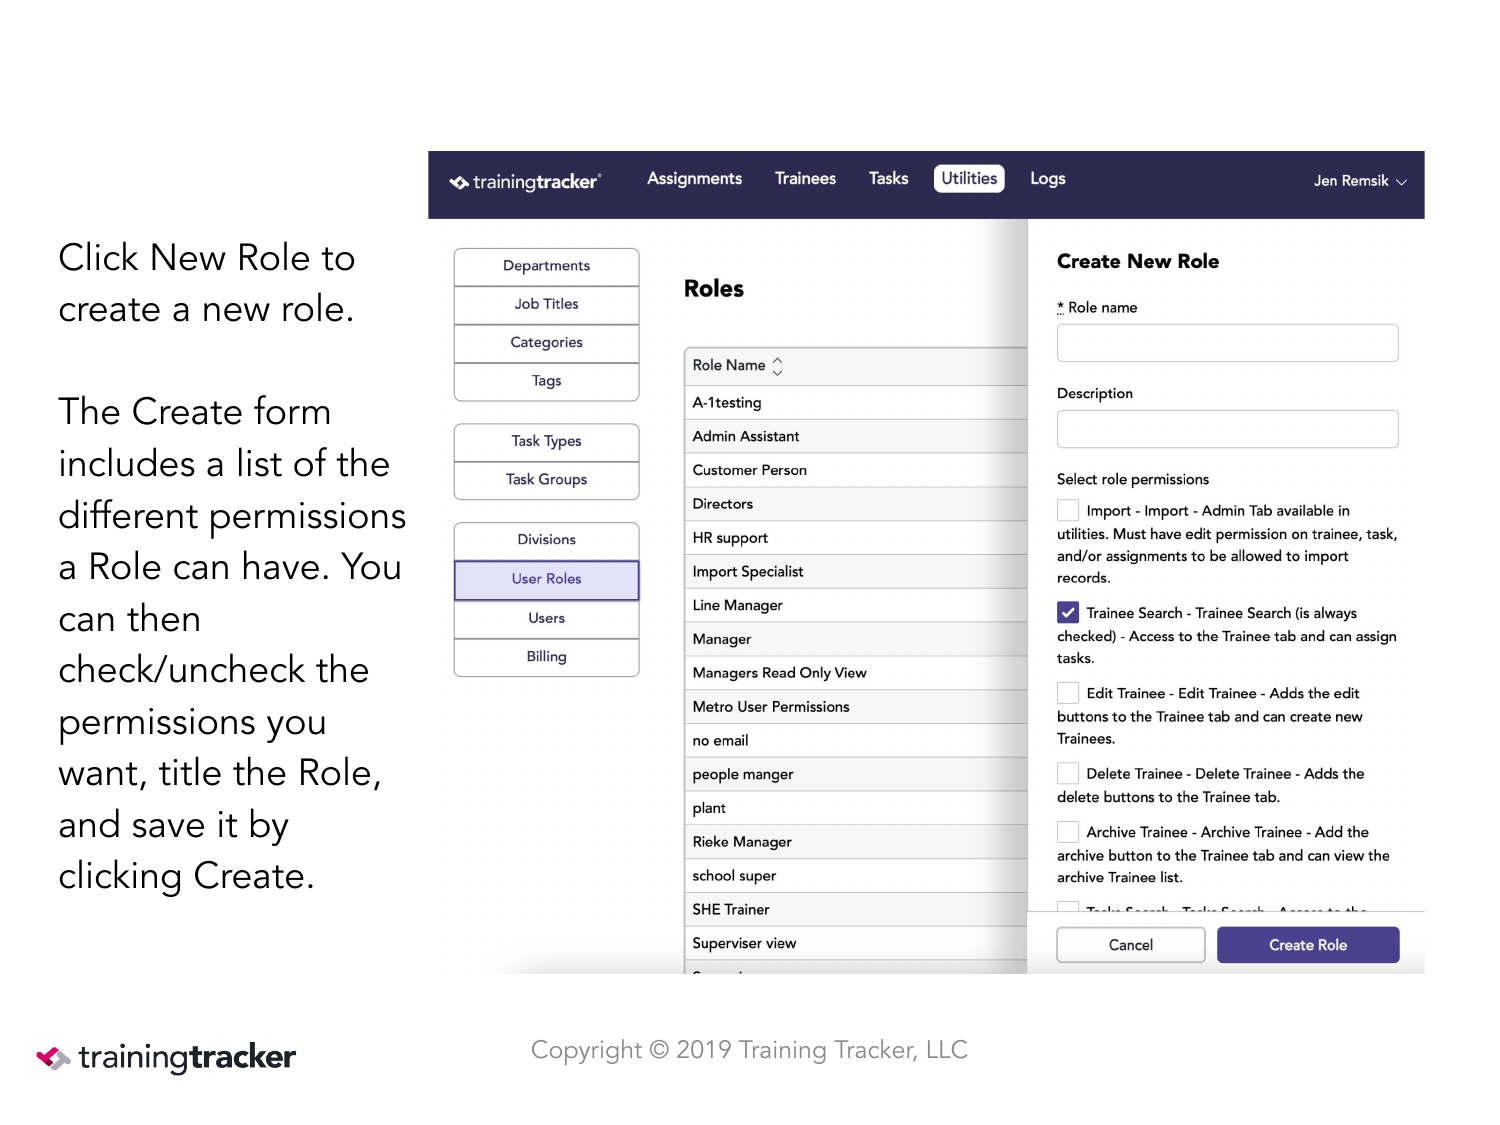Open Users in the sidebar
The image size is (1500, 1125).
[546, 618]
